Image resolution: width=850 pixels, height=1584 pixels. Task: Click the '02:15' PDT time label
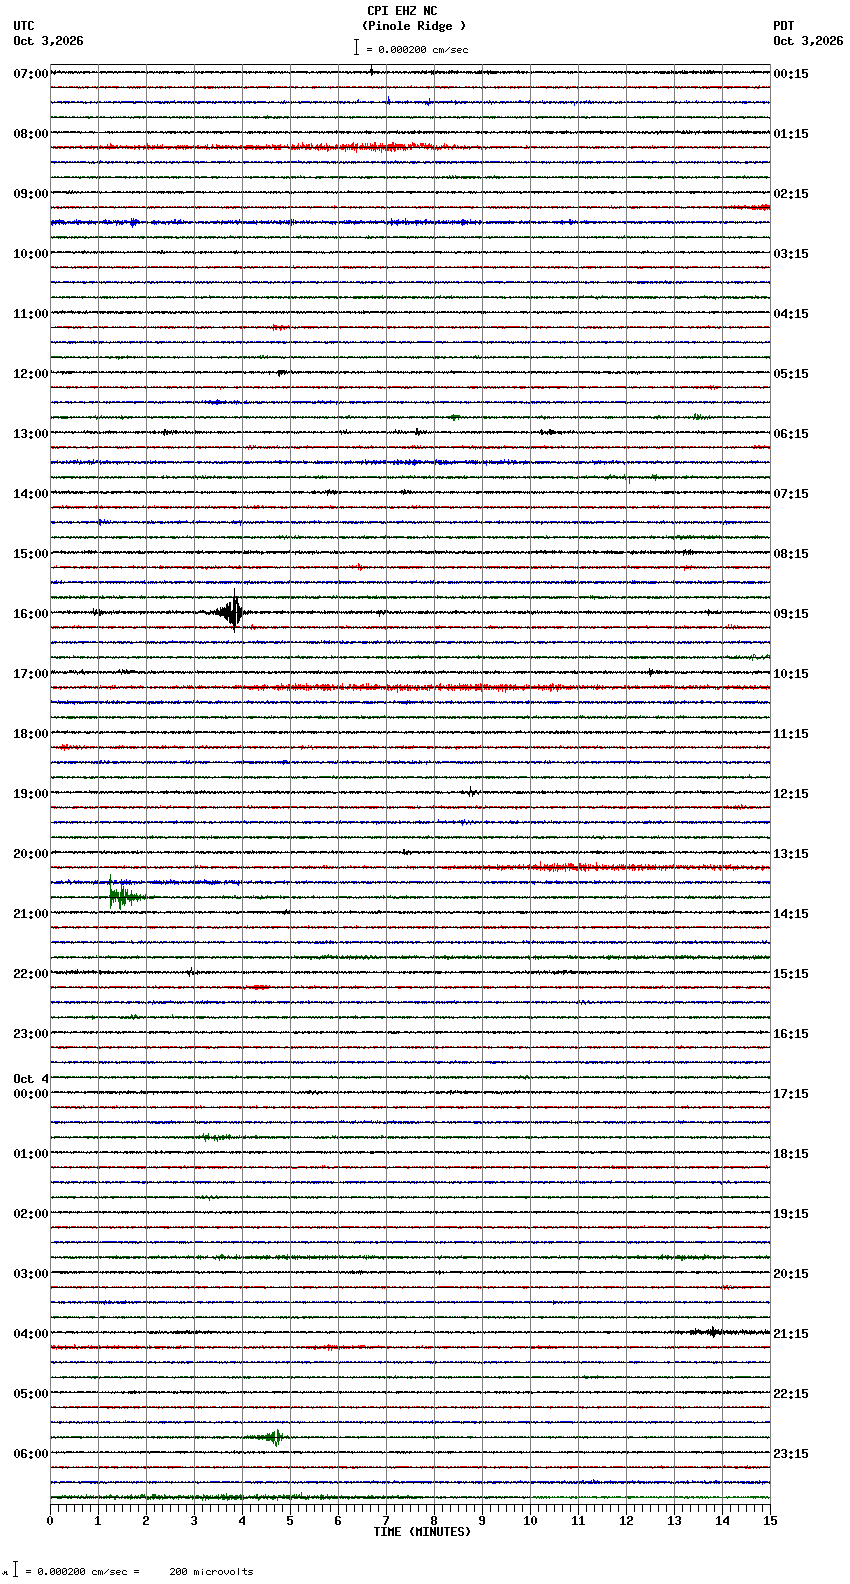791,194
